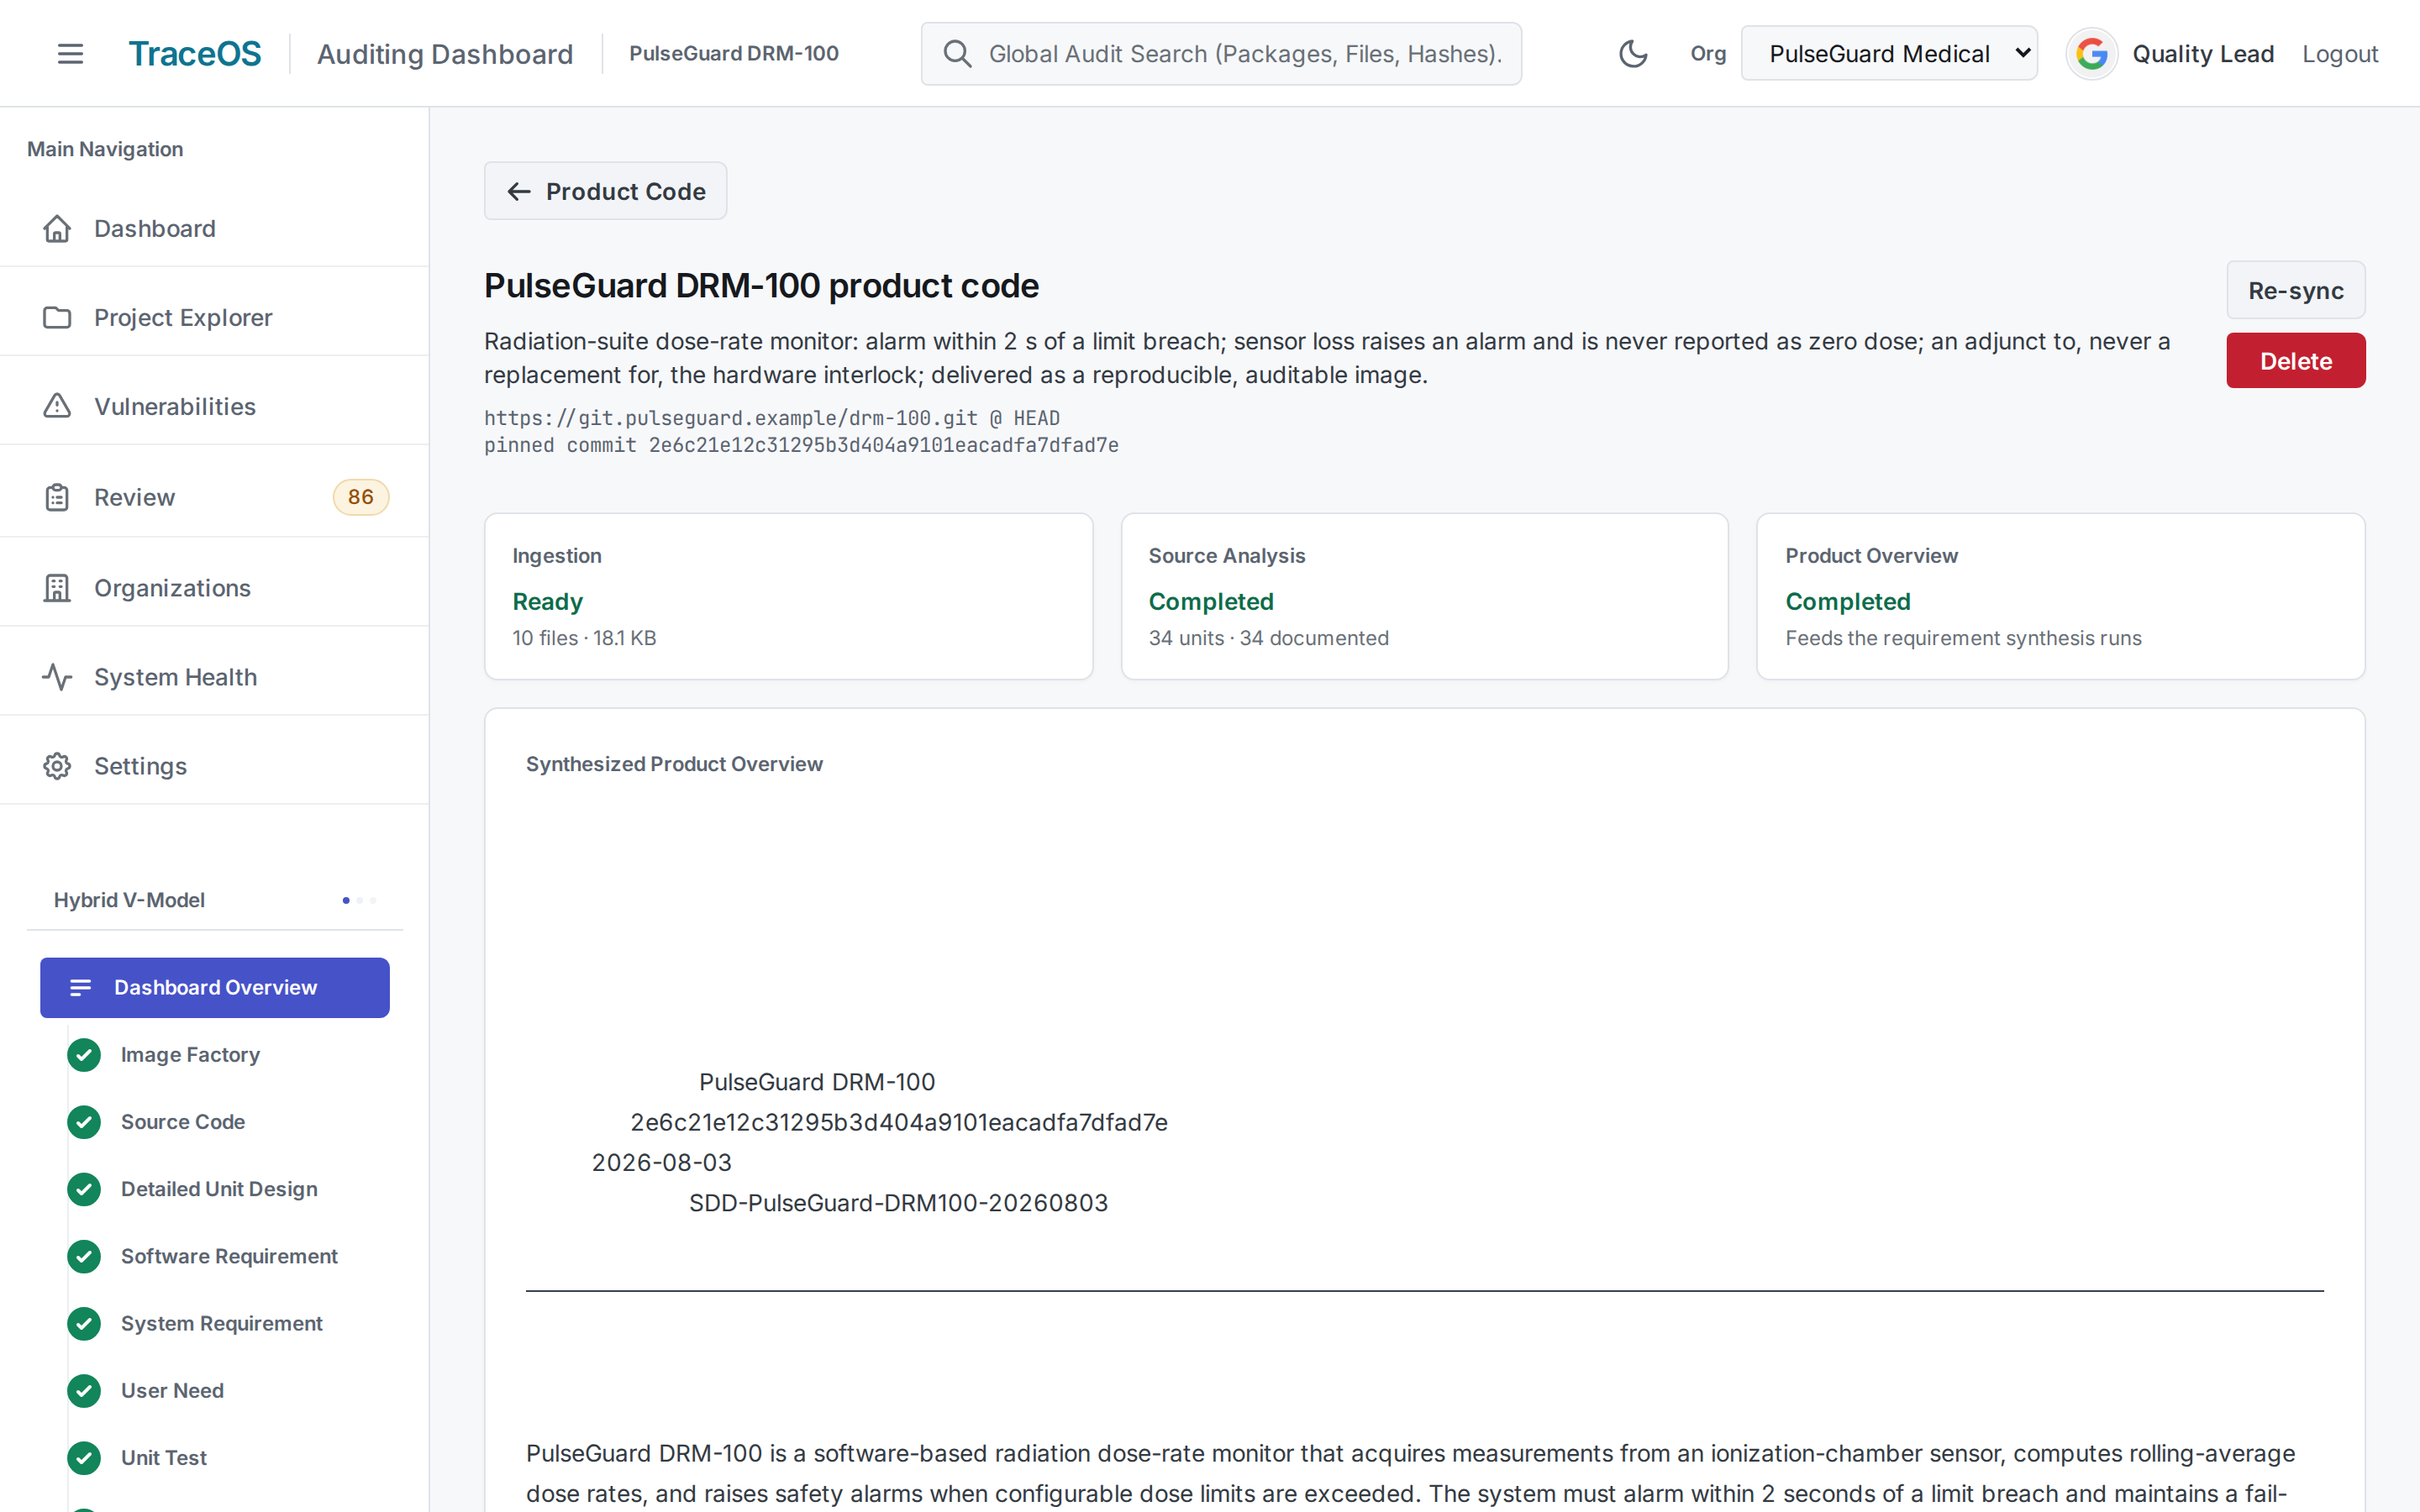Open the hamburger menu icon
The height and width of the screenshot is (1512, 2420).
70,54
